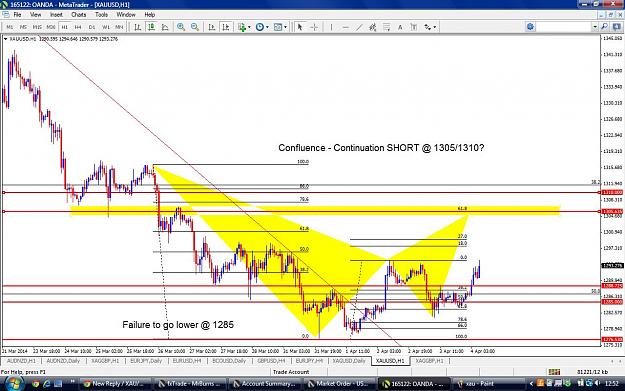Switch to line chart display

tap(165, 27)
